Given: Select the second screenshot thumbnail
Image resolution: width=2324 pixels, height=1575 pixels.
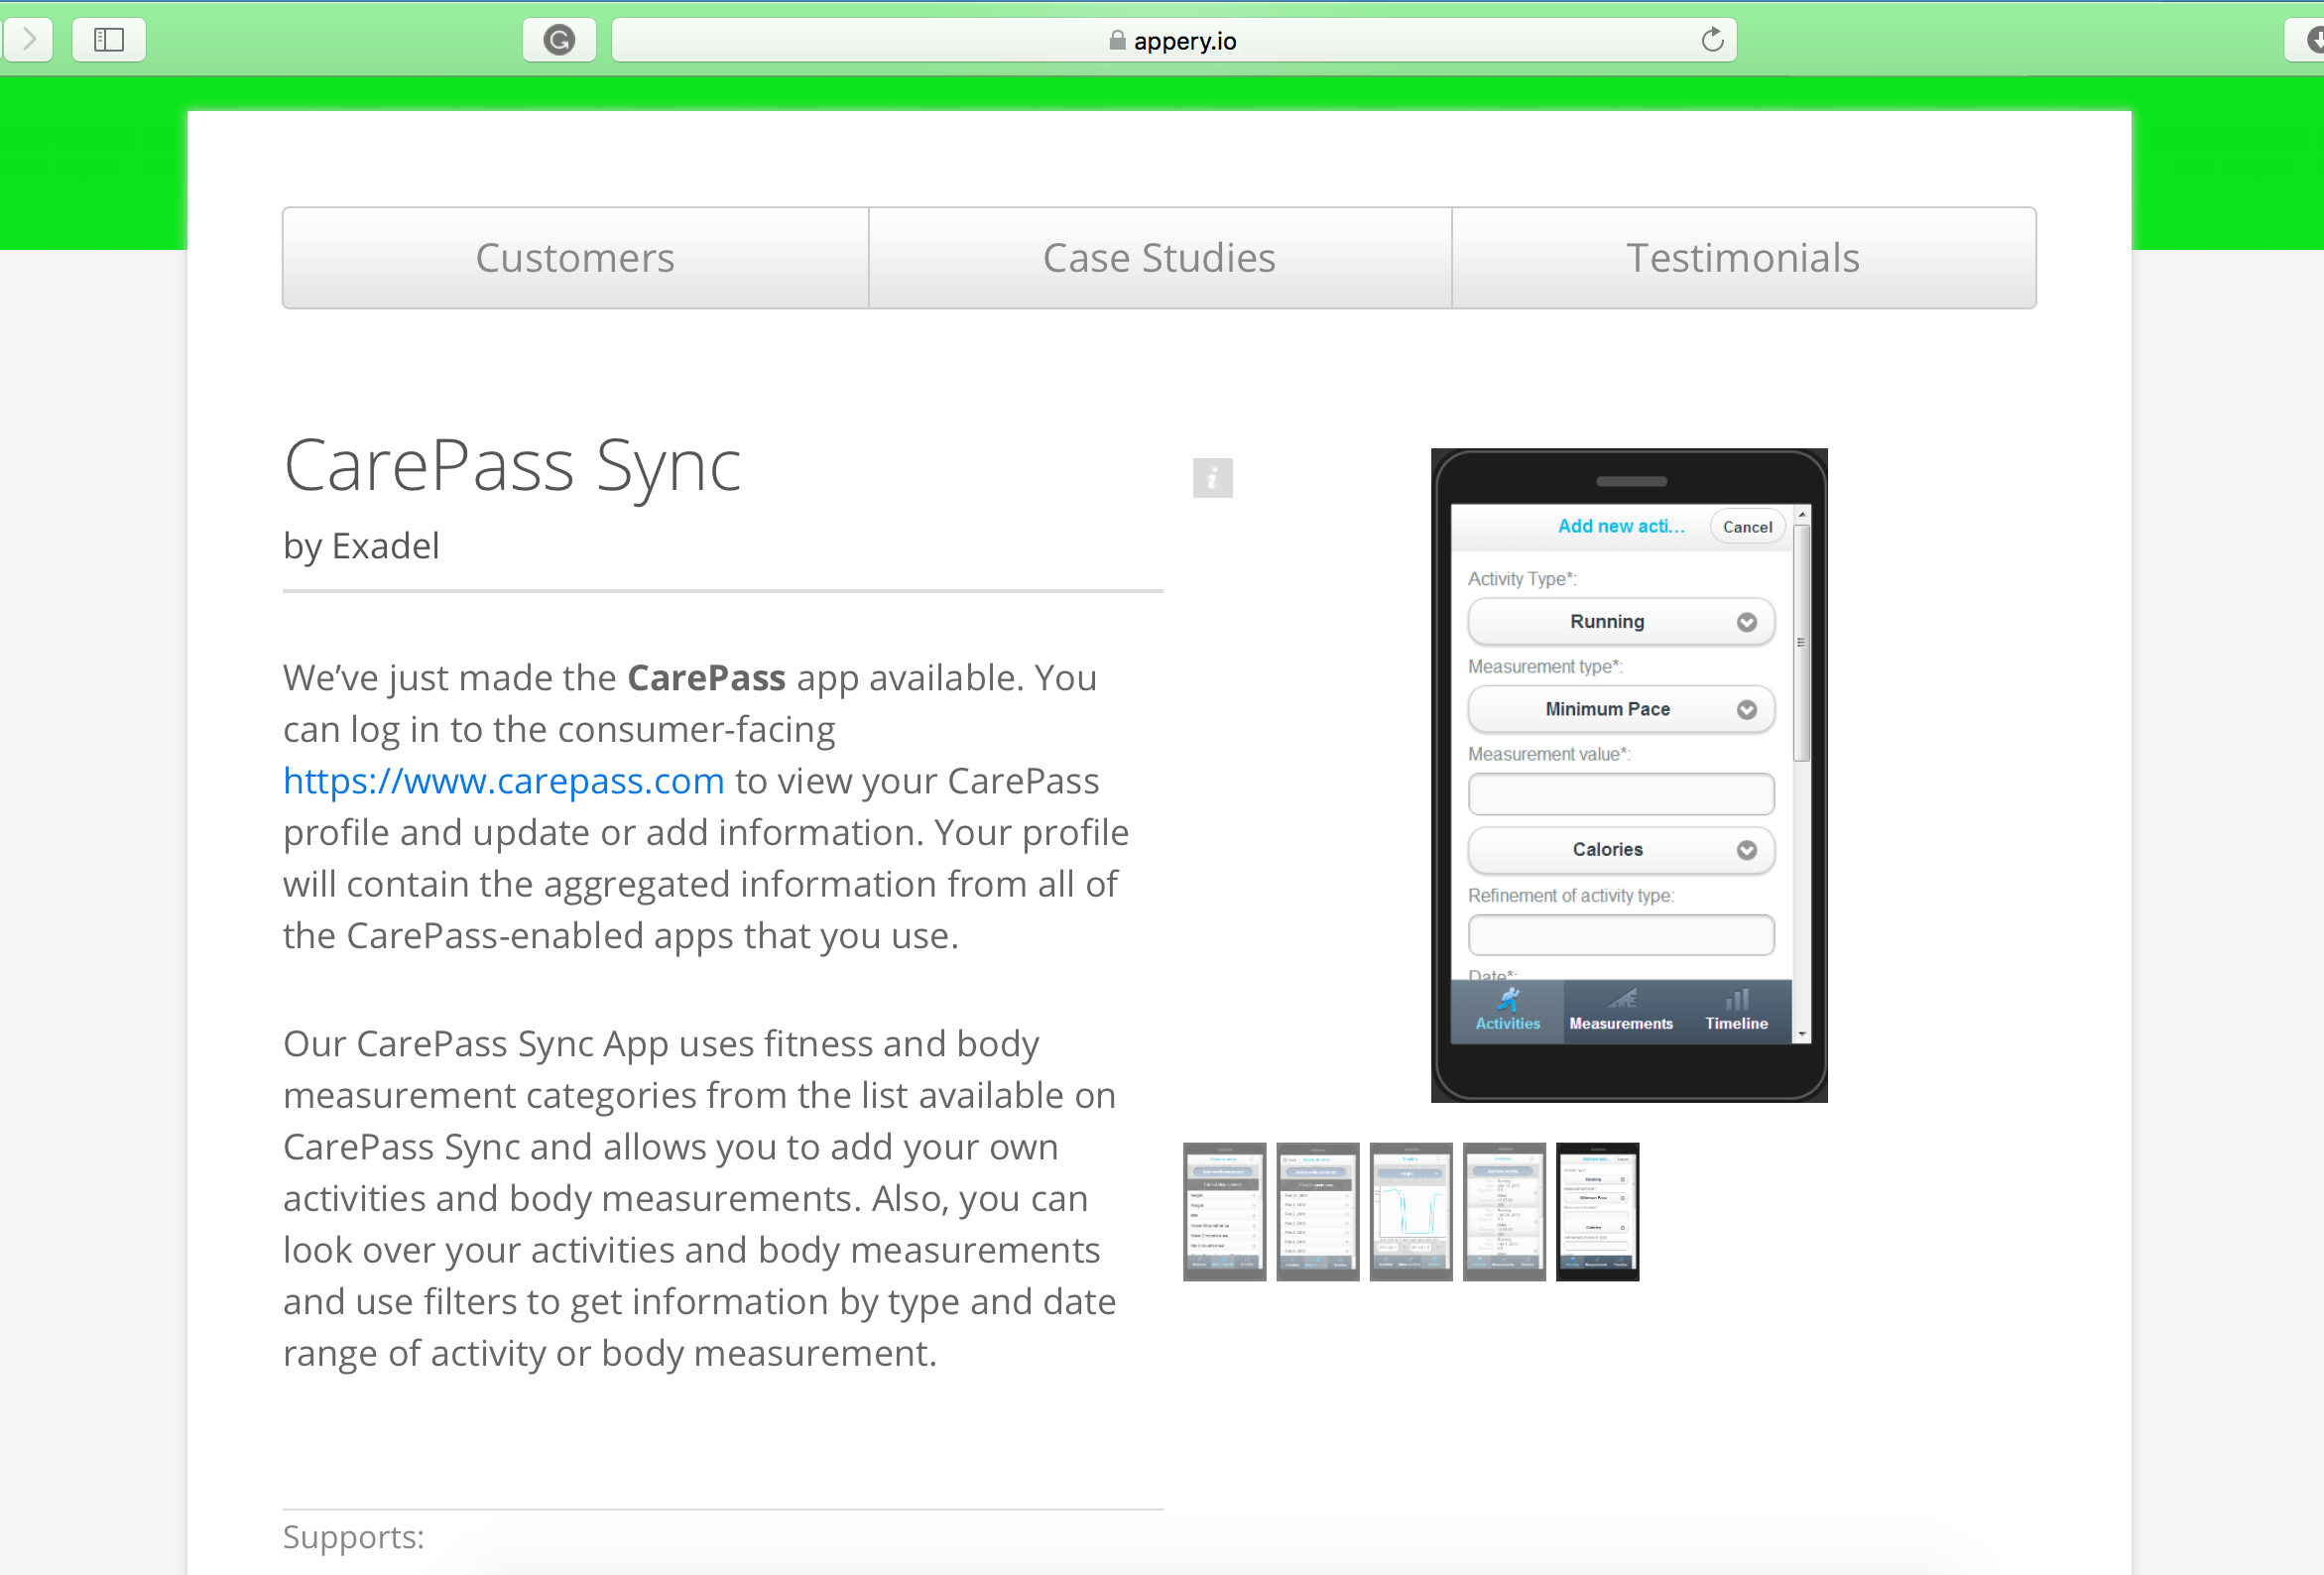Looking at the screenshot, I should [1317, 1211].
